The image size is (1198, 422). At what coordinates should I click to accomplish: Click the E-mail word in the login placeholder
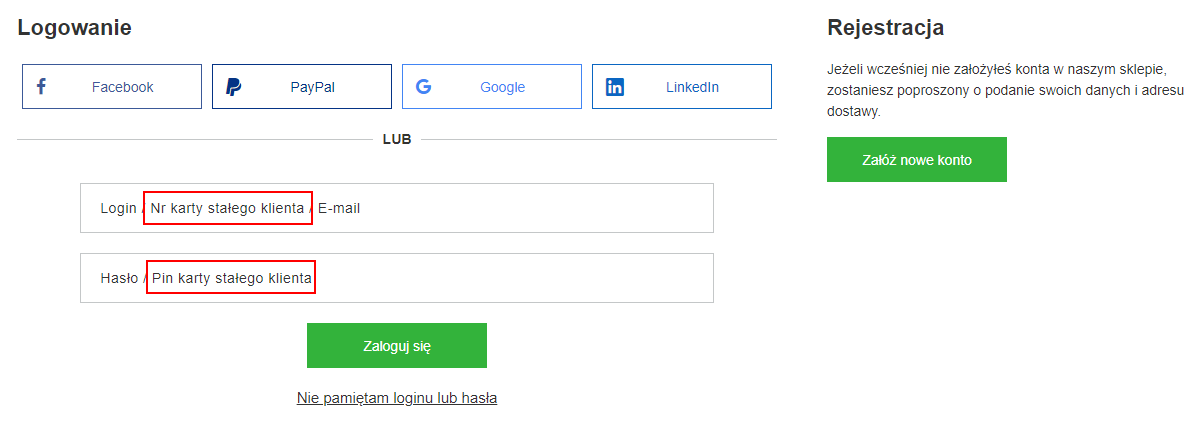click(x=338, y=208)
